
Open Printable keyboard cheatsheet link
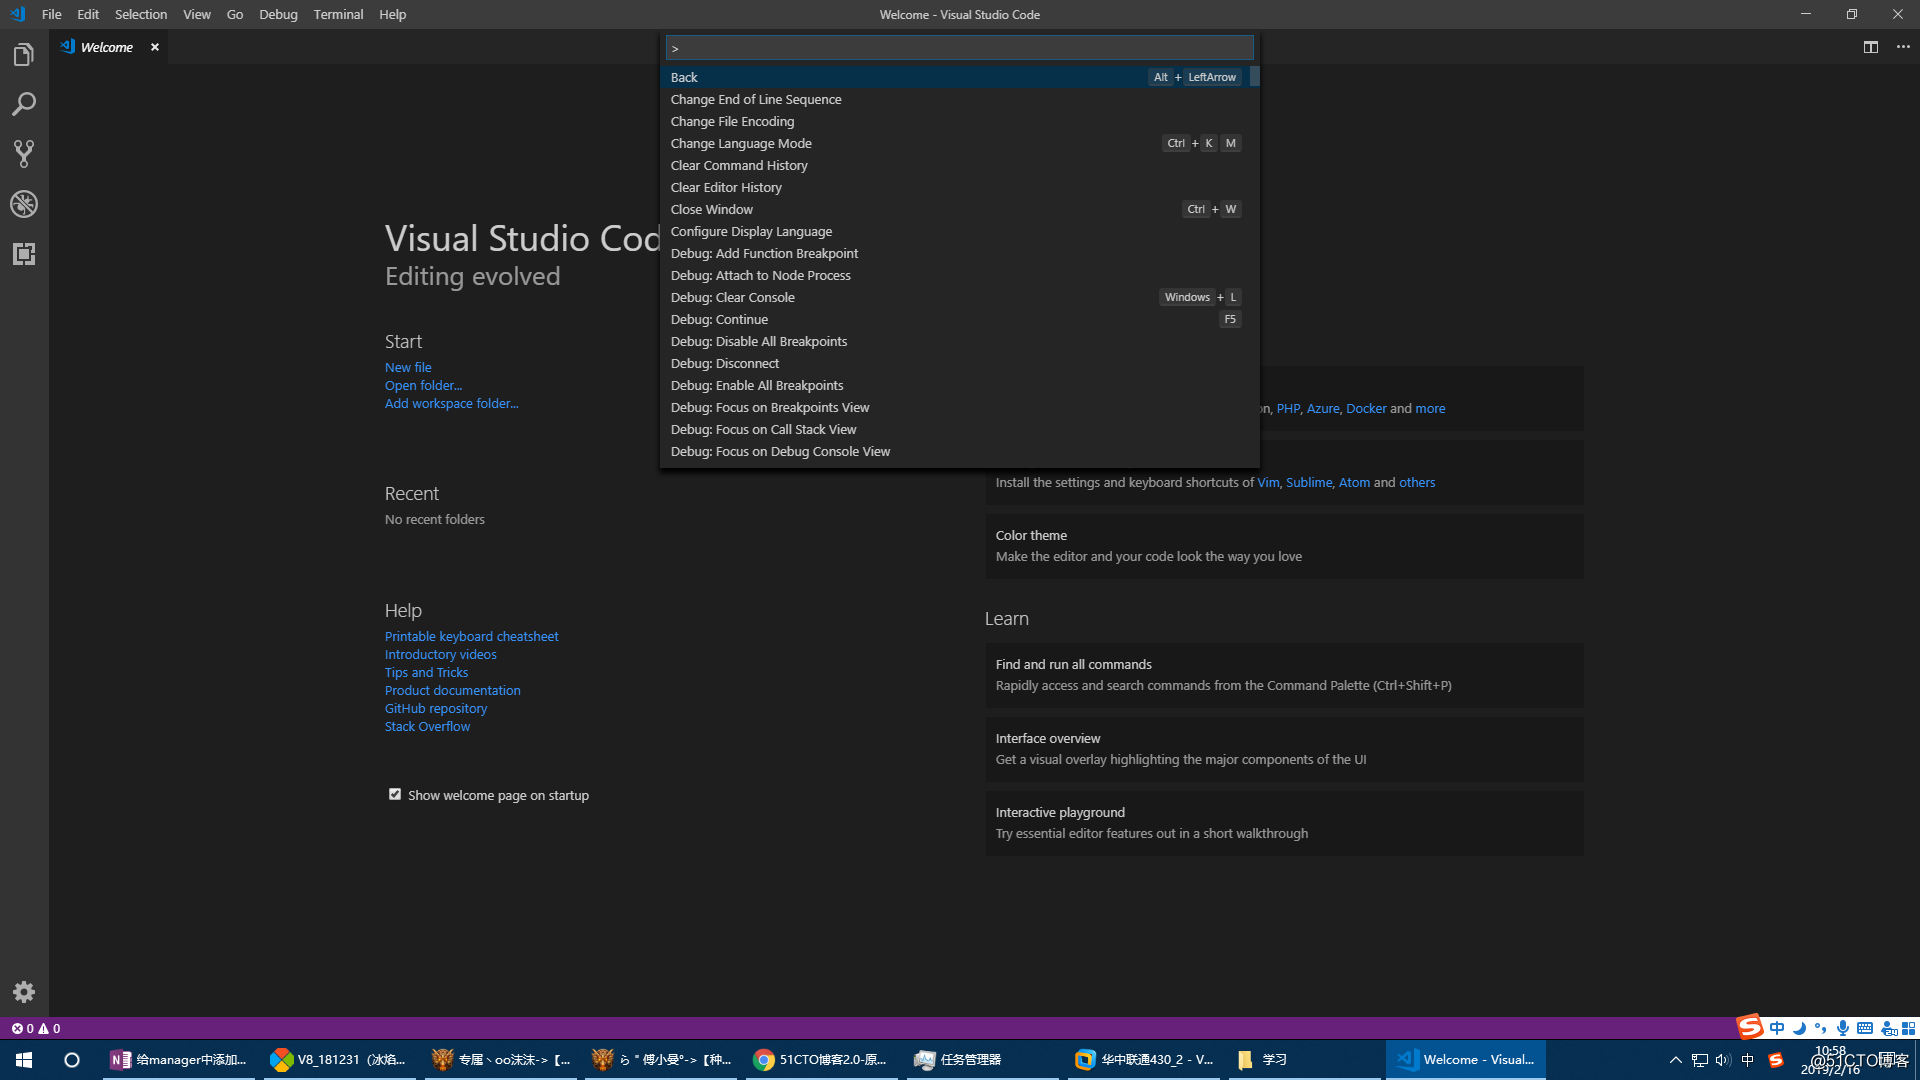click(471, 636)
